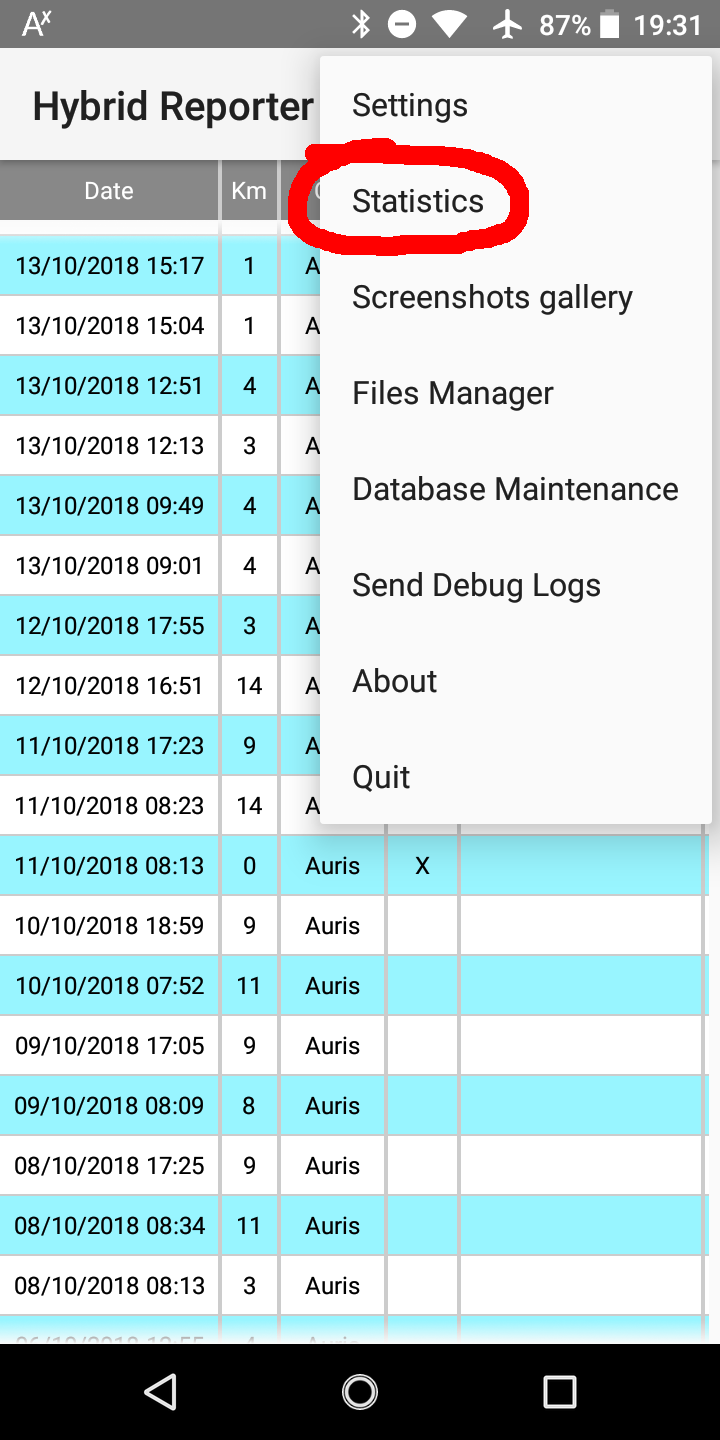
Task: Tap the Back navigation arrow icon
Action: 160,1391
